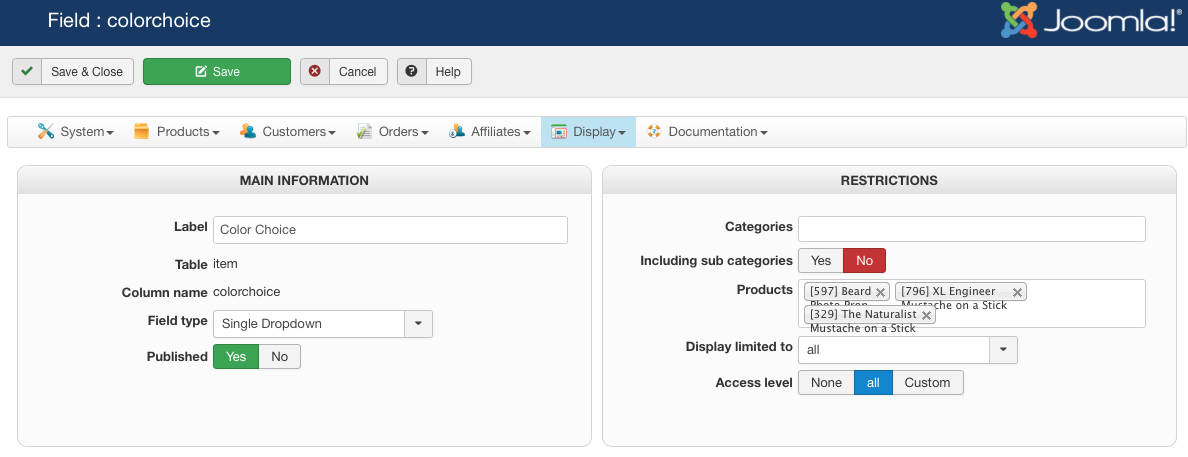The width and height of the screenshot is (1188, 457).
Task: Set Access level to Custom
Action: [927, 383]
